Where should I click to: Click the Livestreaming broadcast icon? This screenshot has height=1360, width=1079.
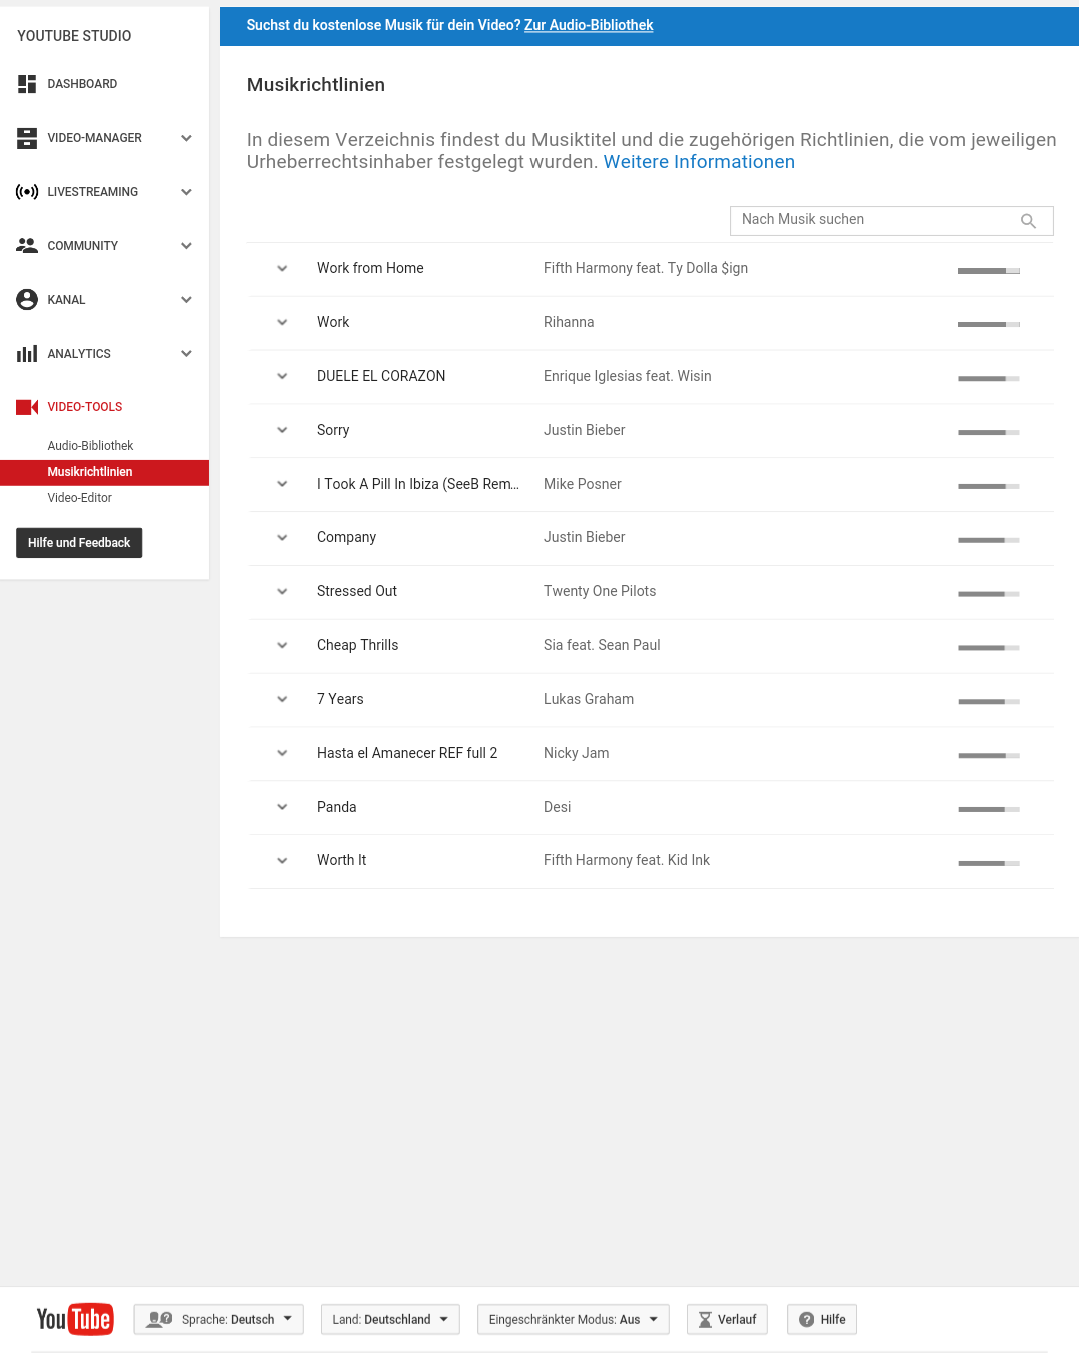coord(27,192)
